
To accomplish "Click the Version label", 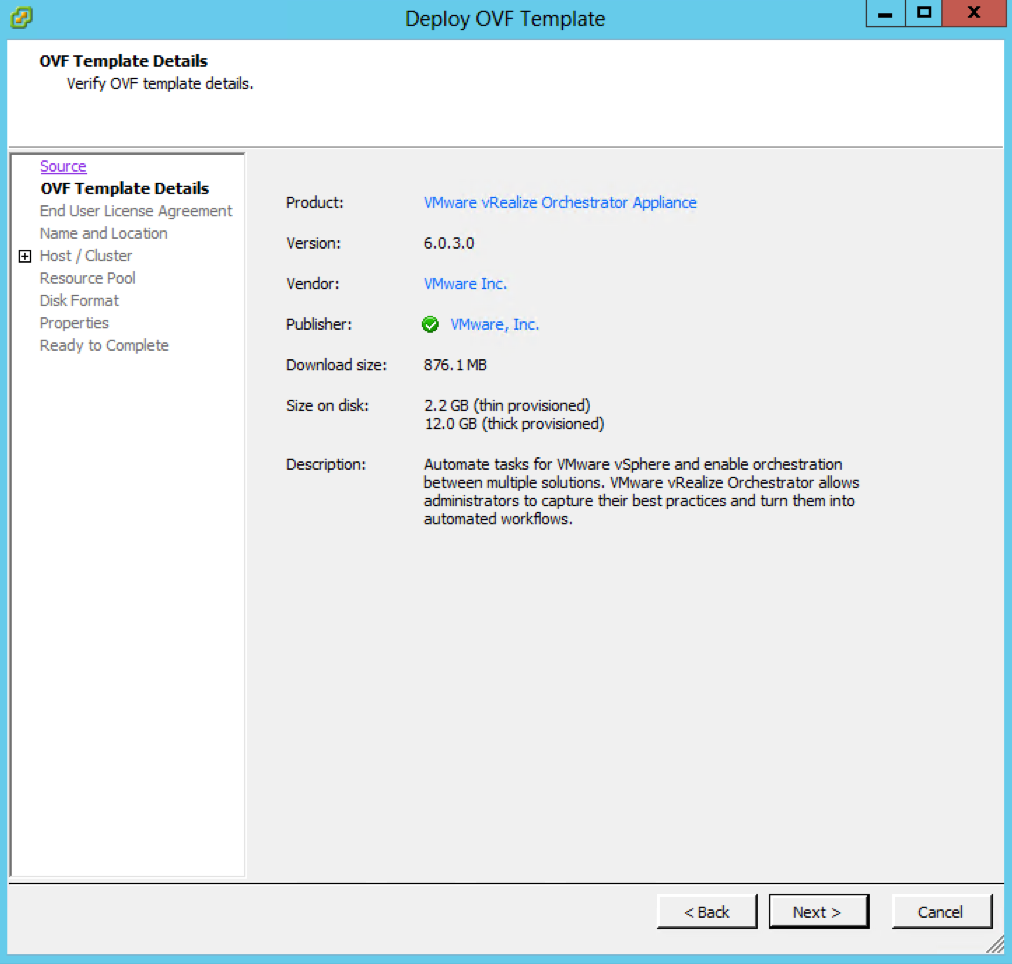I will 314,243.
